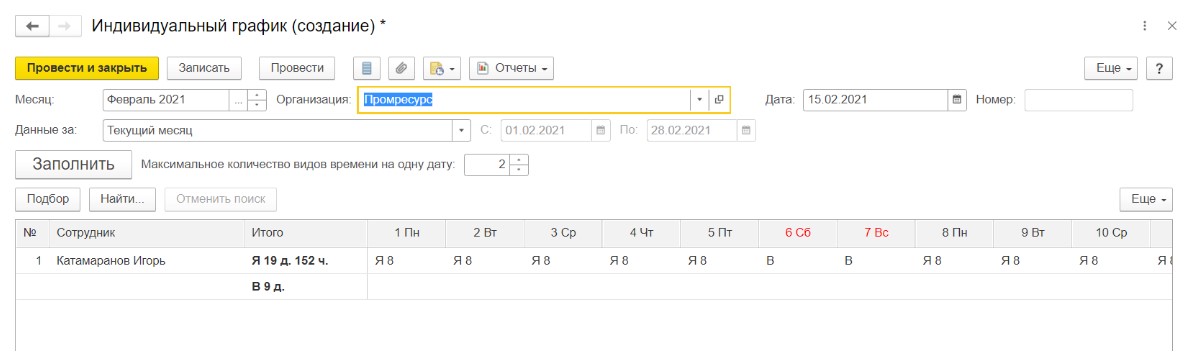Select the Катамаранов Игорь row
The width and height of the screenshot is (1184, 363).
click(x=592, y=261)
